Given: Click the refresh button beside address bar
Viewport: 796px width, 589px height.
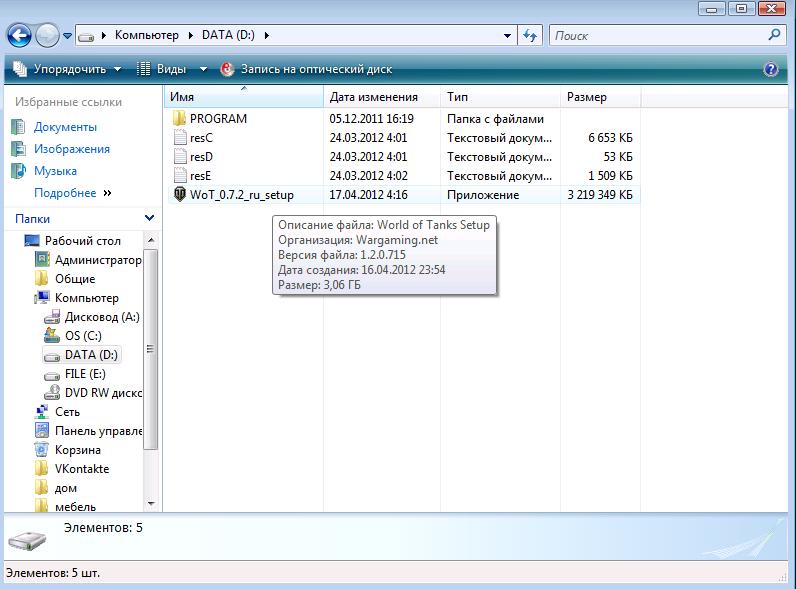Looking at the screenshot, I should pos(530,36).
